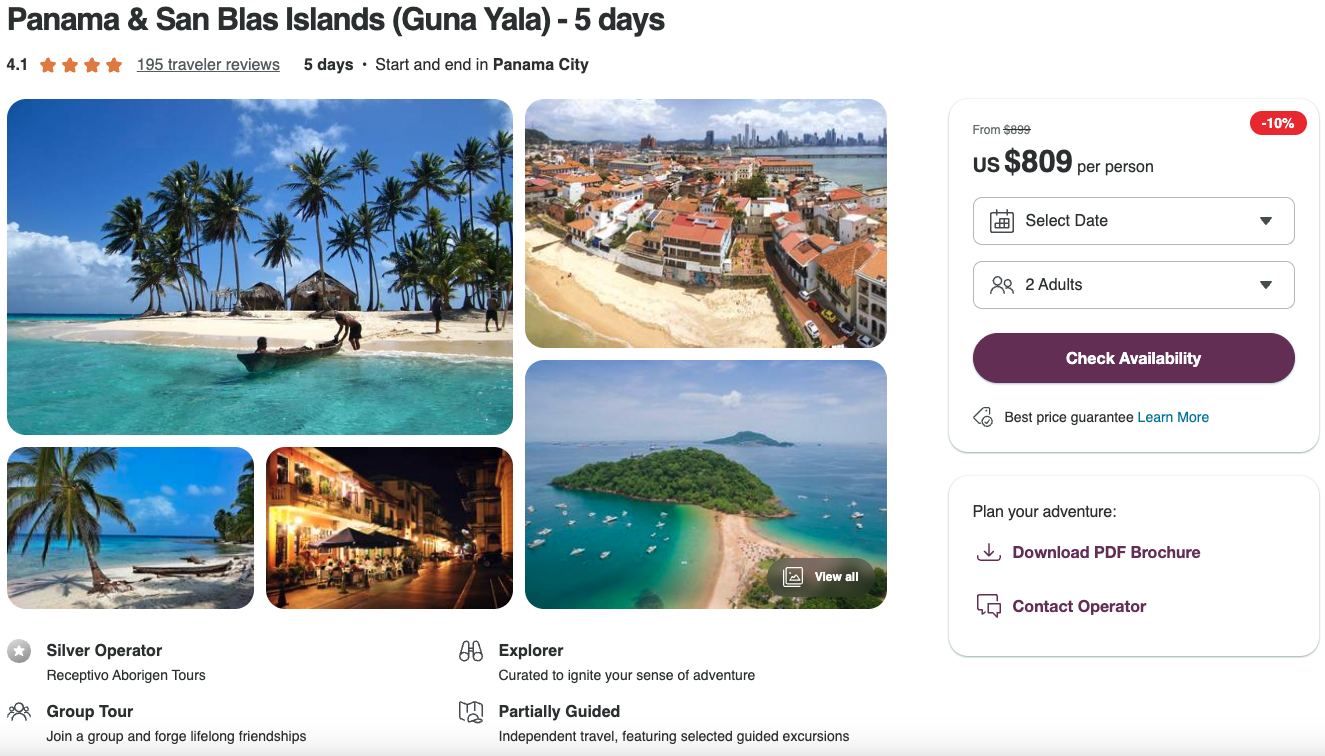The width and height of the screenshot is (1325, 756).
Task: Open the Select Date dropdown
Action: 1133,221
